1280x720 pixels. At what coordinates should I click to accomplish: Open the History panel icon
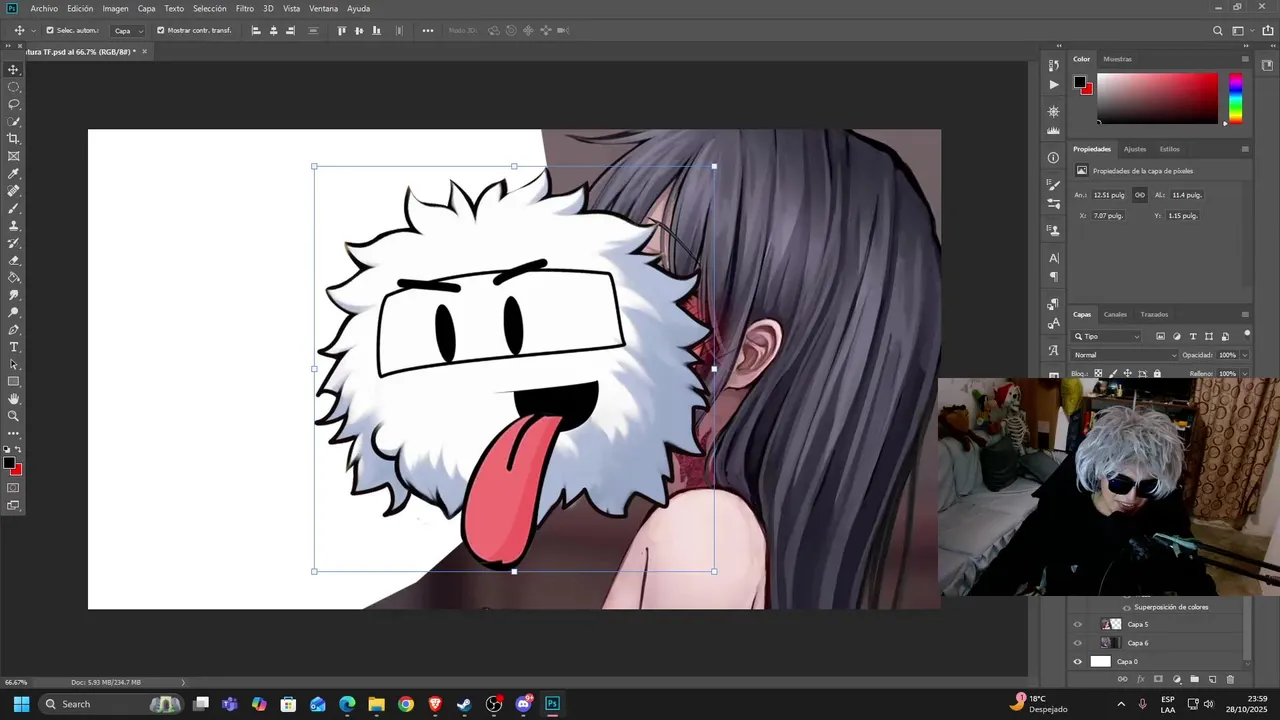(1053, 66)
